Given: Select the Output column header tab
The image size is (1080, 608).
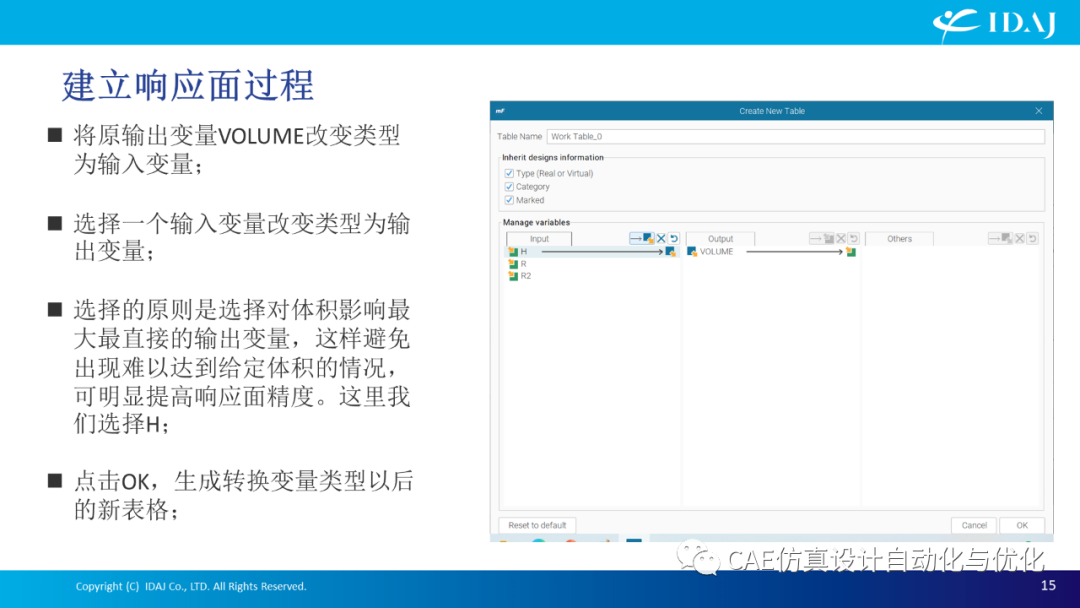Looking at the screenshot, I should [x=720, y=239].
